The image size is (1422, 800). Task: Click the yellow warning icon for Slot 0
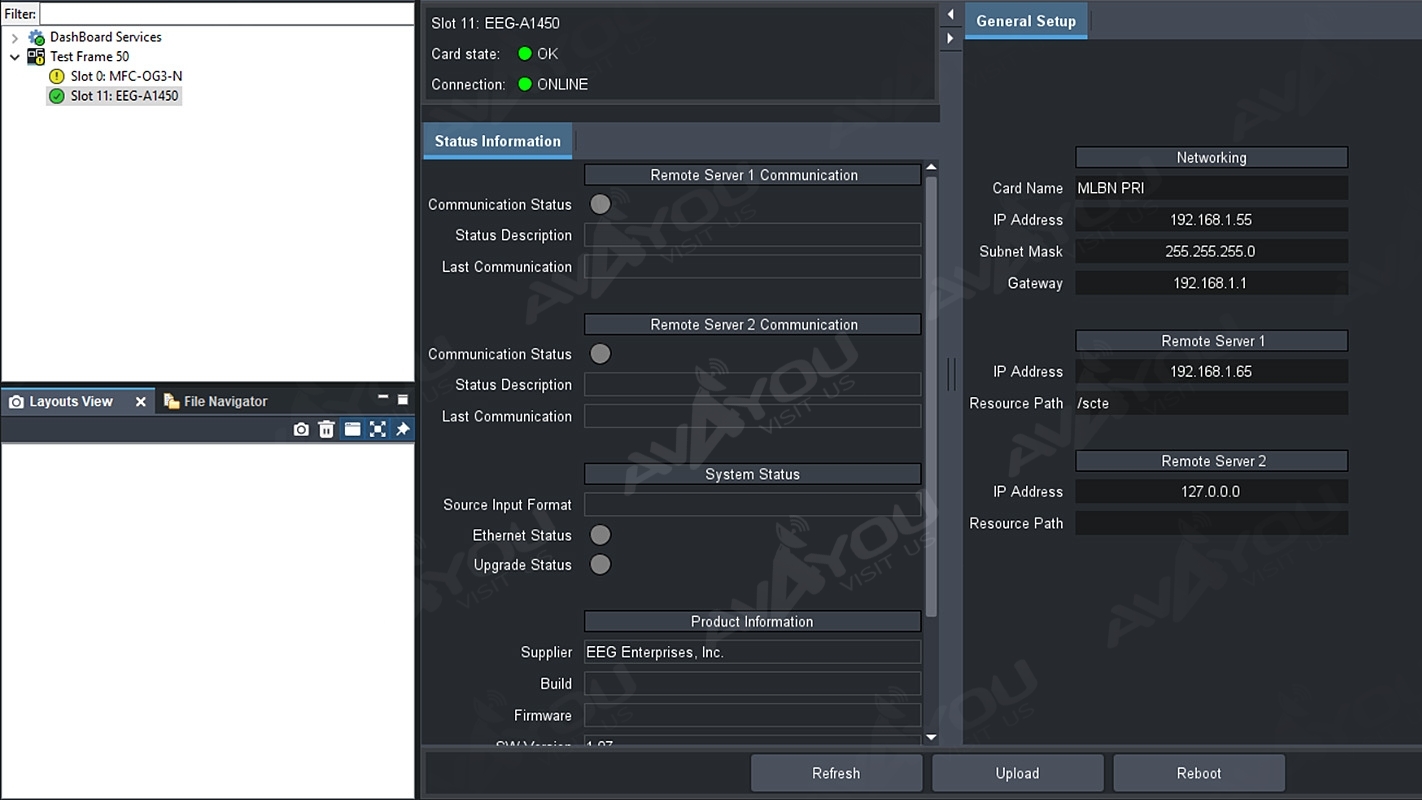pyautogui.click(x=57, y=76)
